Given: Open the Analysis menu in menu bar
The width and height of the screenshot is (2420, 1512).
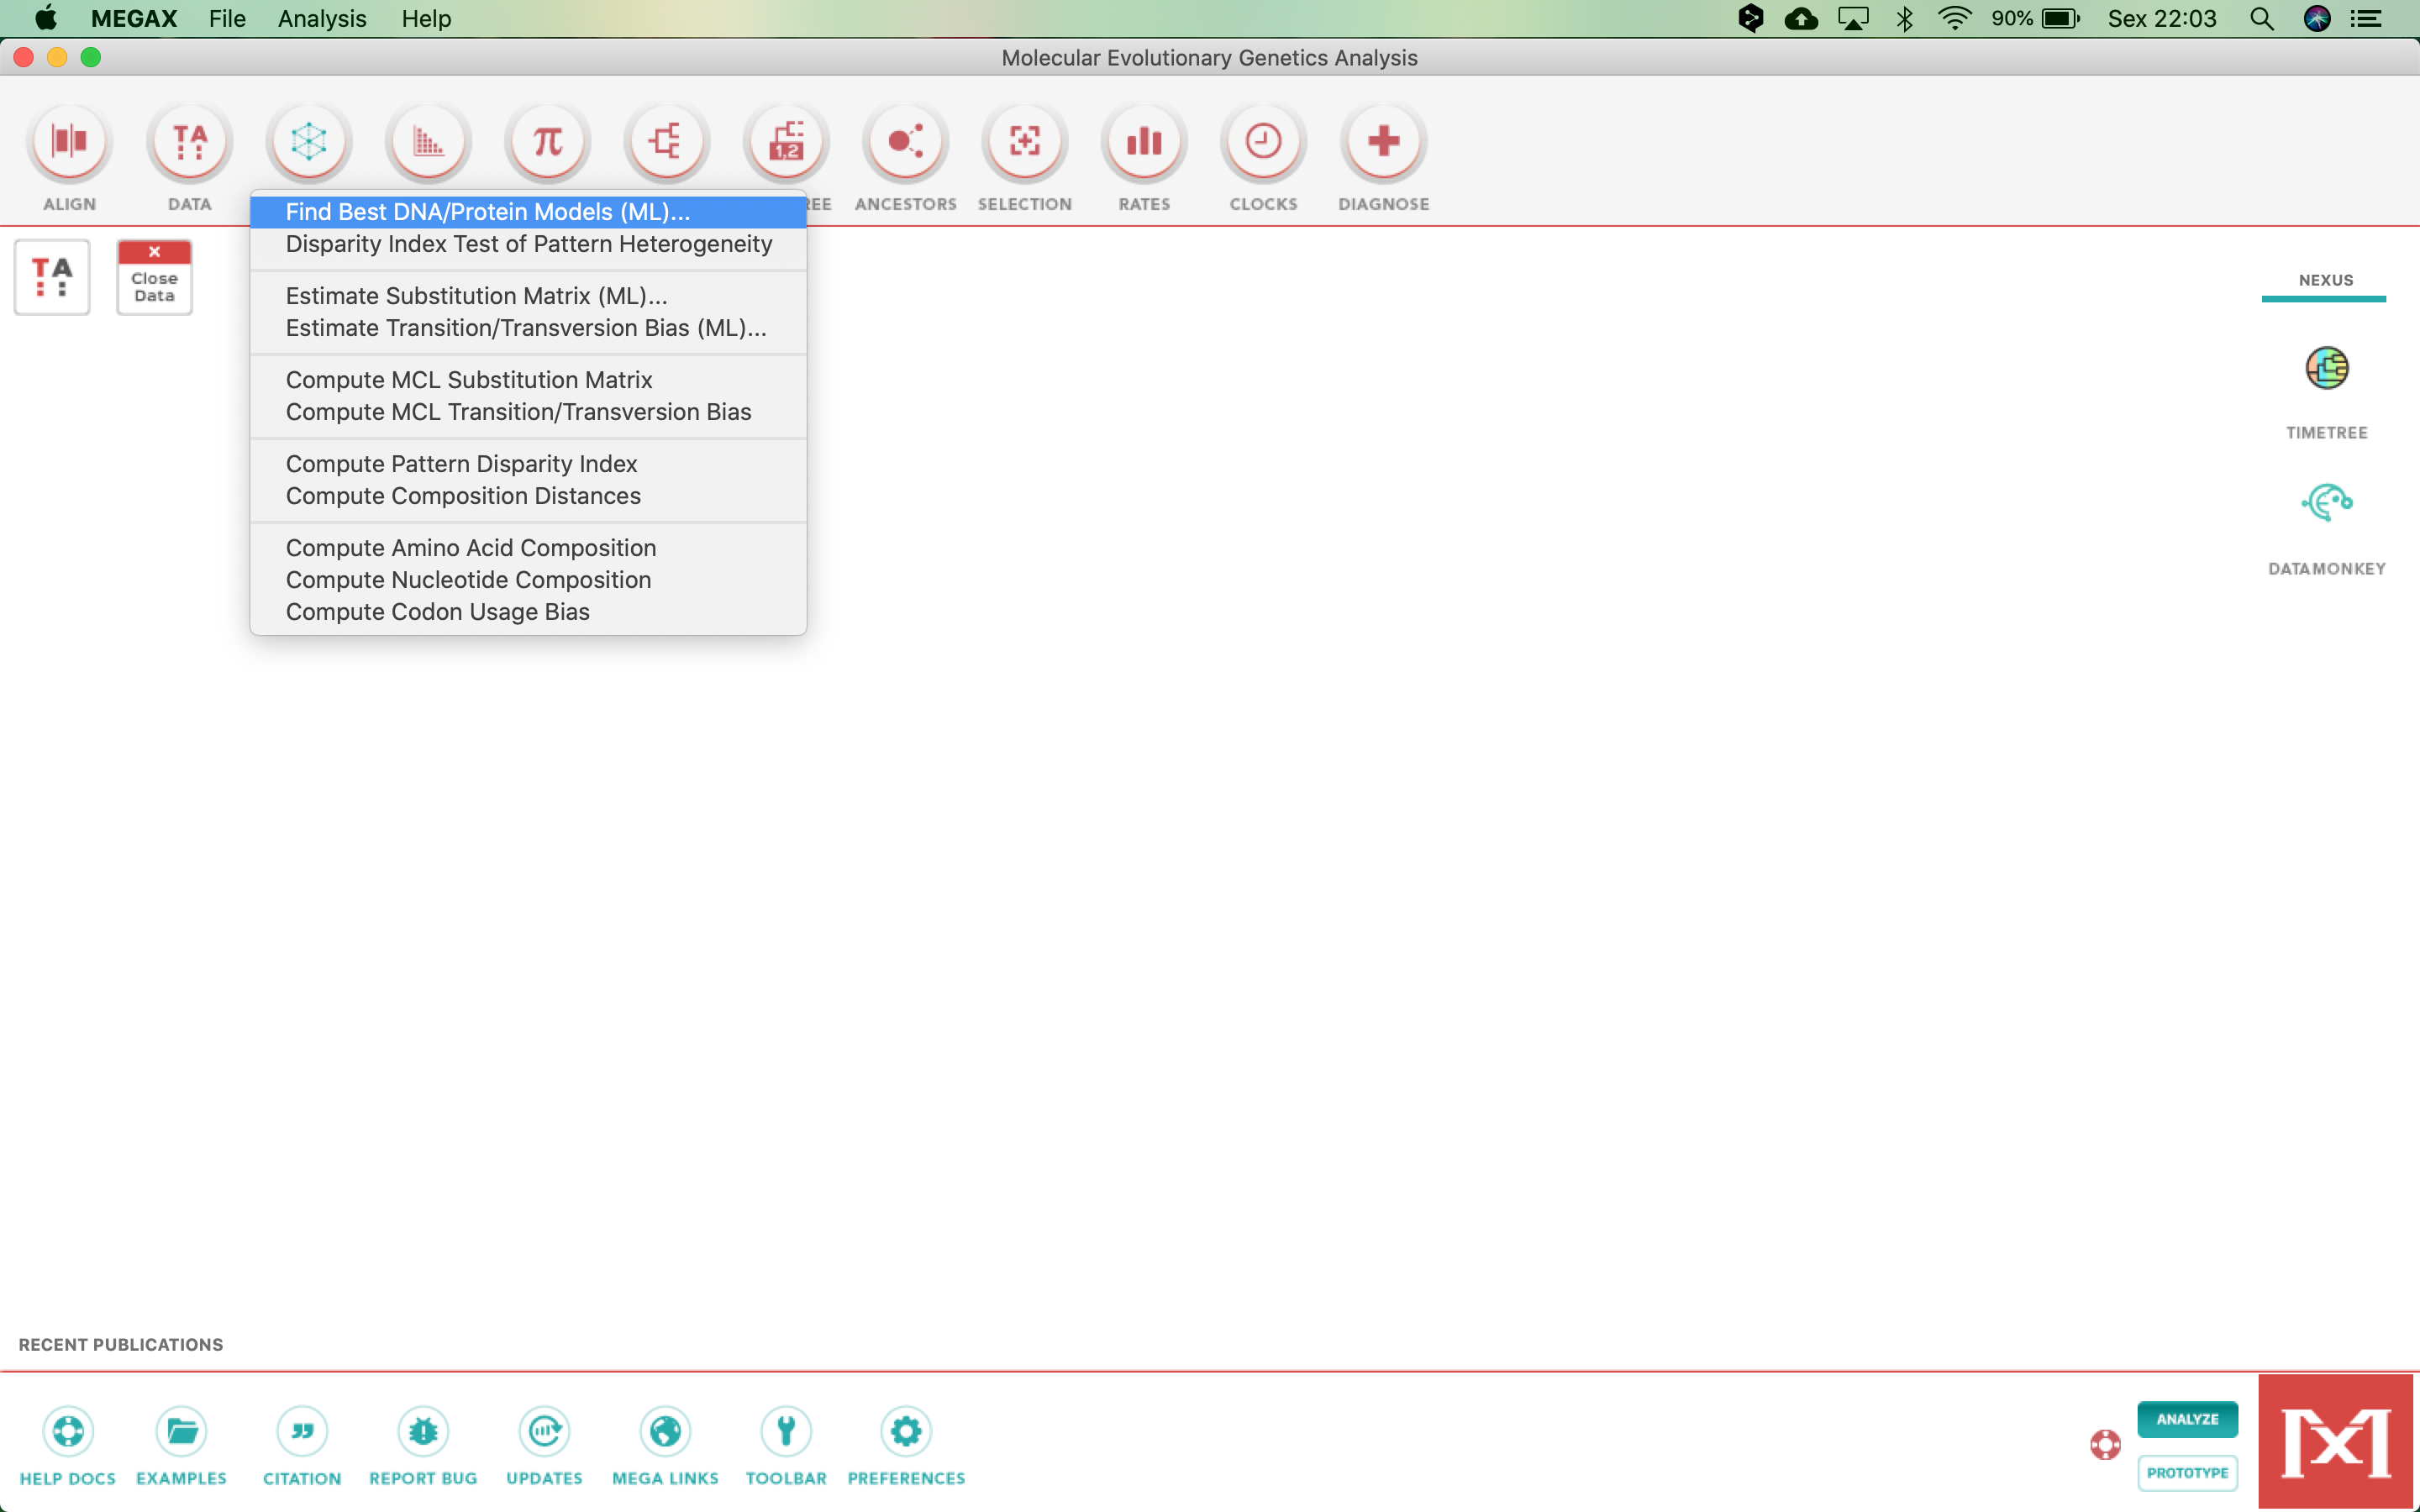Looking at the screenshot, I should (321, 19).
